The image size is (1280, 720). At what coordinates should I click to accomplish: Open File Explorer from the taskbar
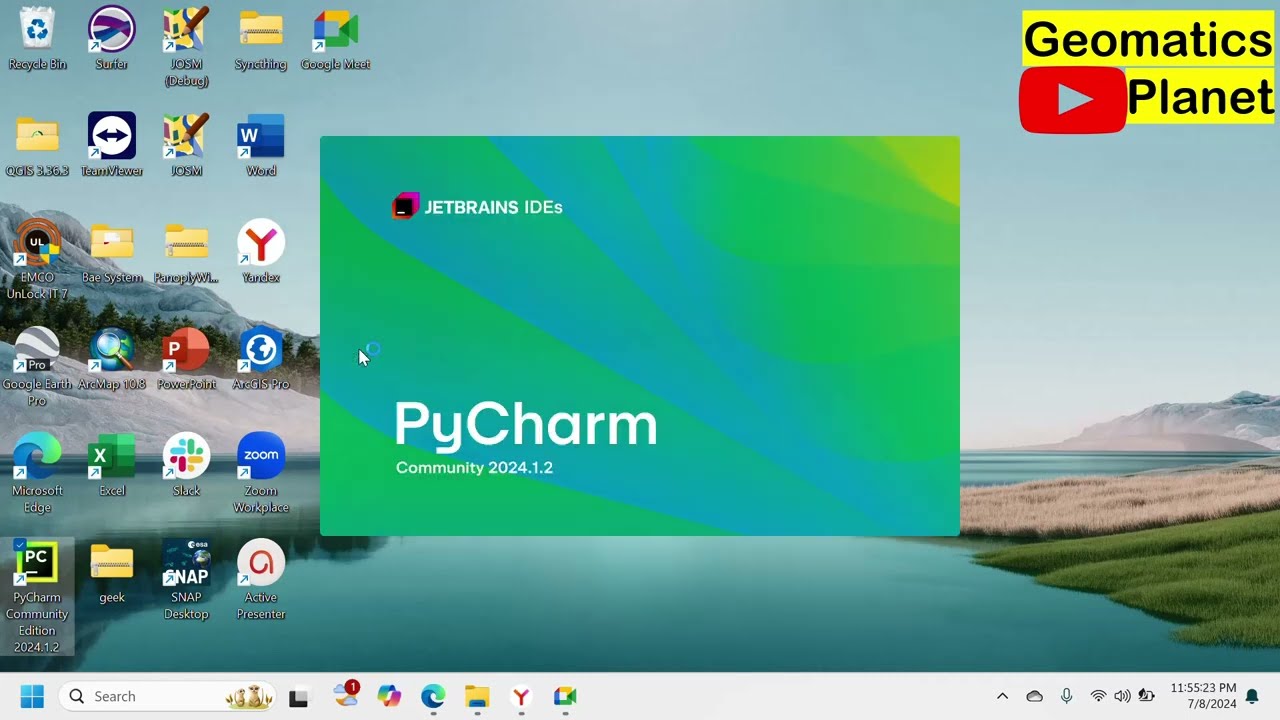477,696
